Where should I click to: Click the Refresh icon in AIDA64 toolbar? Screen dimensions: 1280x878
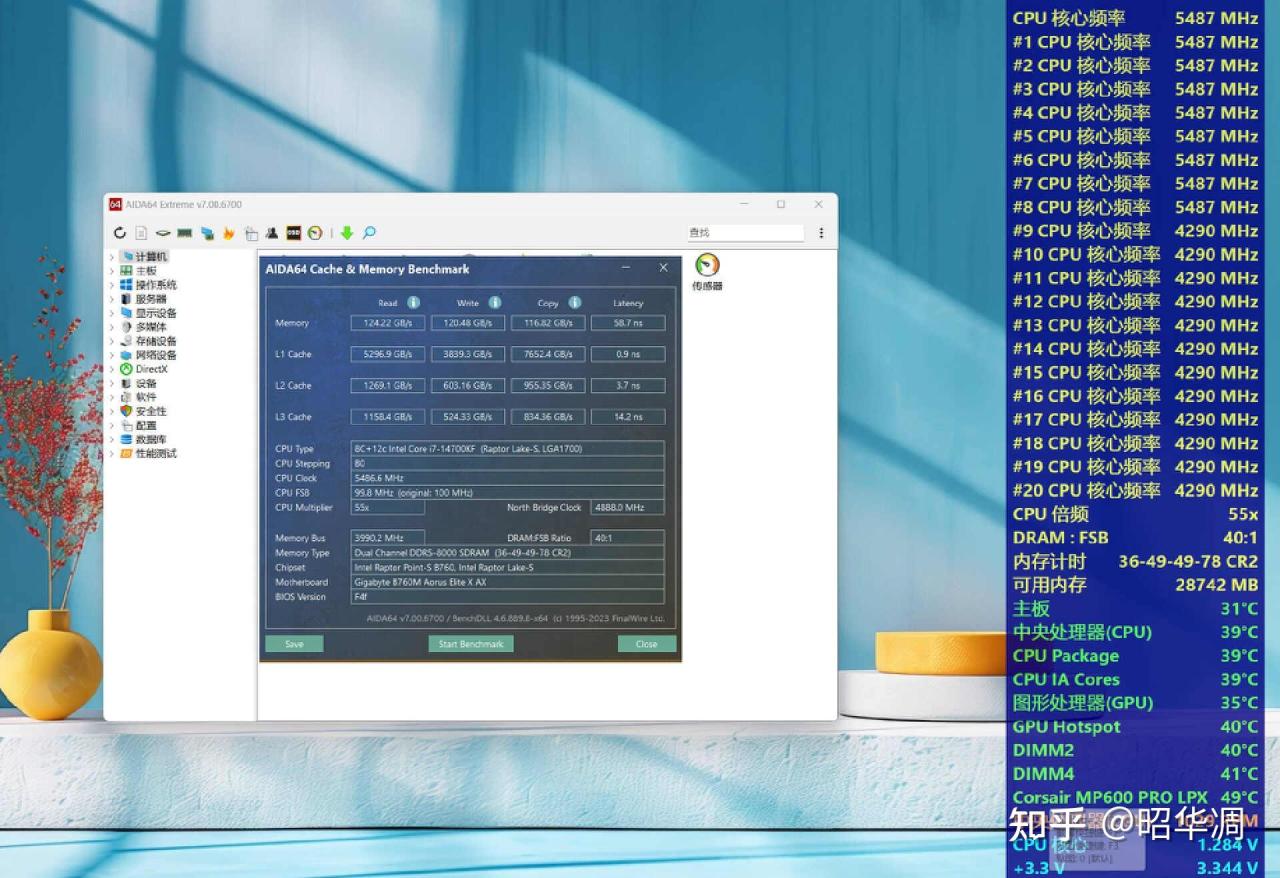click(x=120, y=233)
